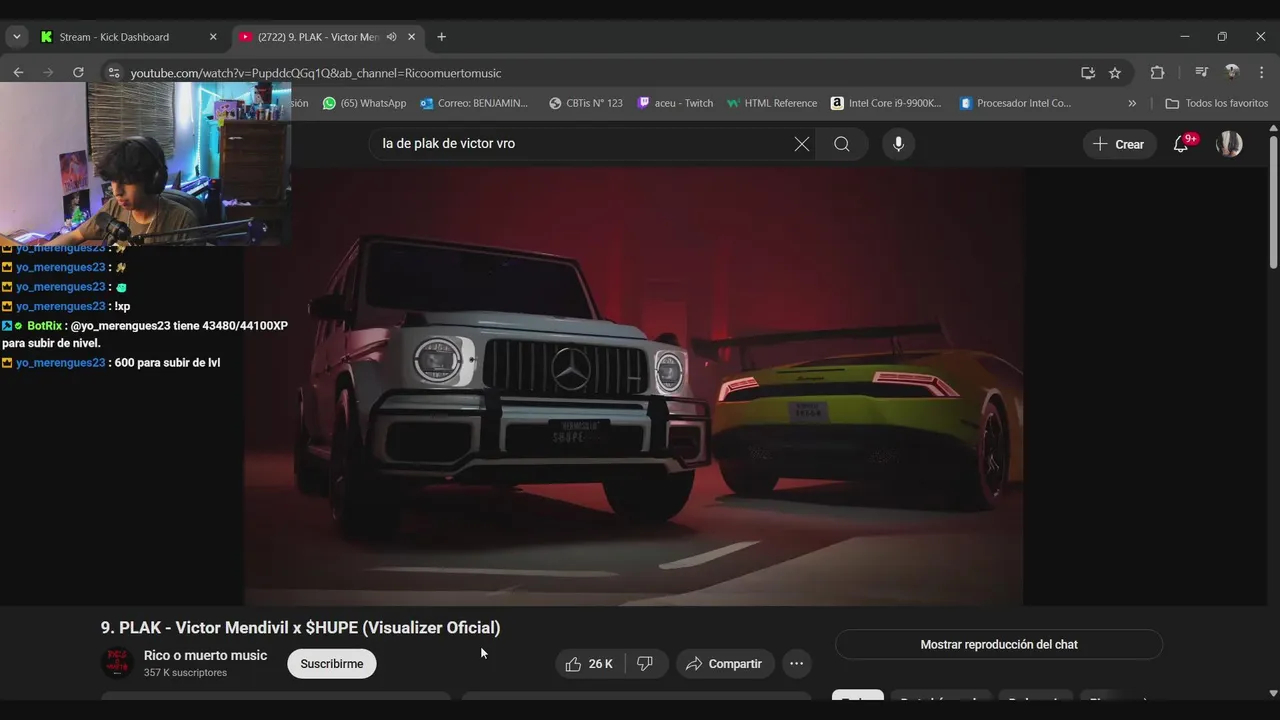The height and width of the screenshot is (720, 1280).
Task: Open the HTML Reference bookmark
Action: coord(772,103)
